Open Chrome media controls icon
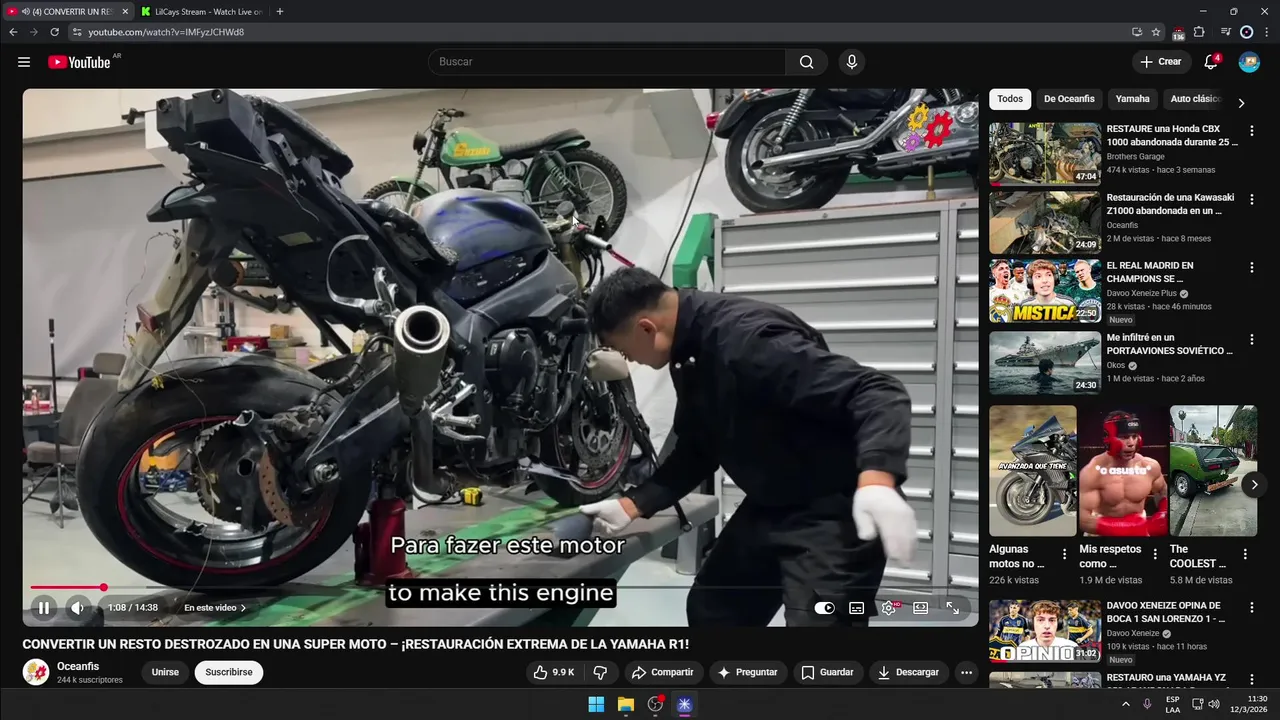Image resolution: width=1280 pixels, height=720 pixels. point(1226,32)
